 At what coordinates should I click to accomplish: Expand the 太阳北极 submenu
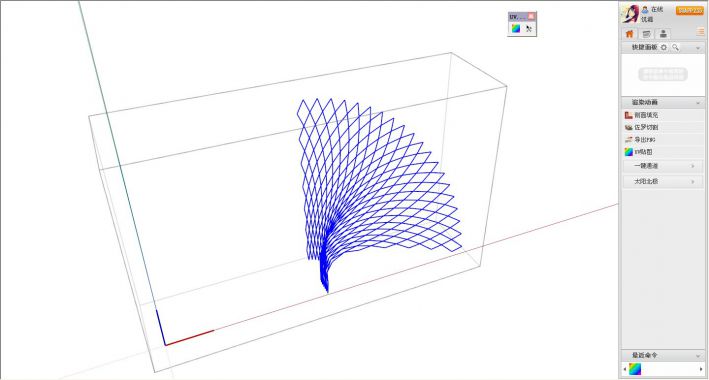coord(662,181)
